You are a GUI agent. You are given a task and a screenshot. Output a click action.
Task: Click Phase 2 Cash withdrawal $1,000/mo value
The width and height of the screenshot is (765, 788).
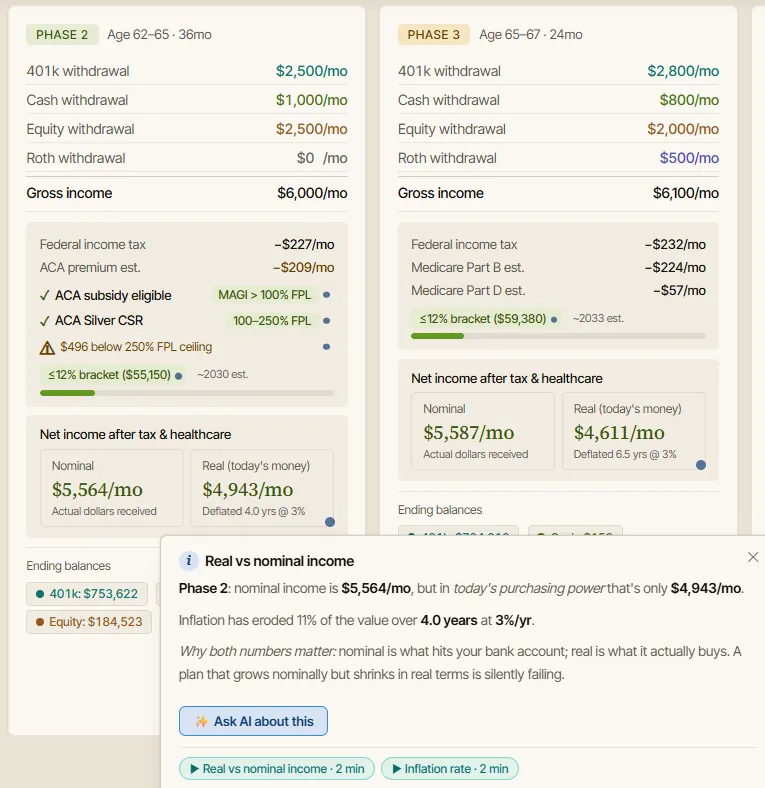click(x=312, y=100)
